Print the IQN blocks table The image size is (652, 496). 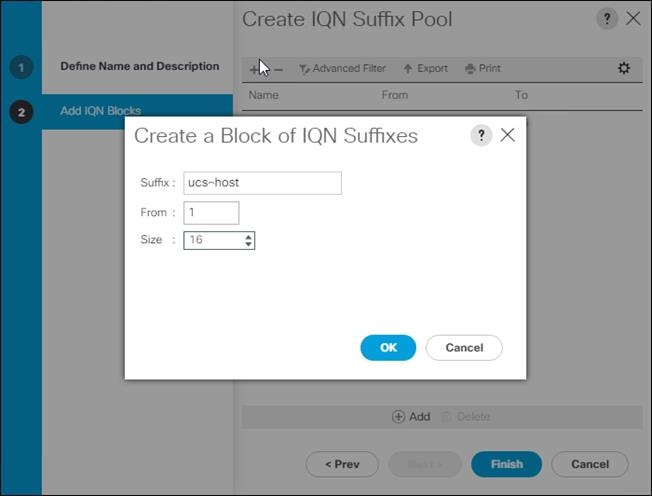tap(482, 69)
